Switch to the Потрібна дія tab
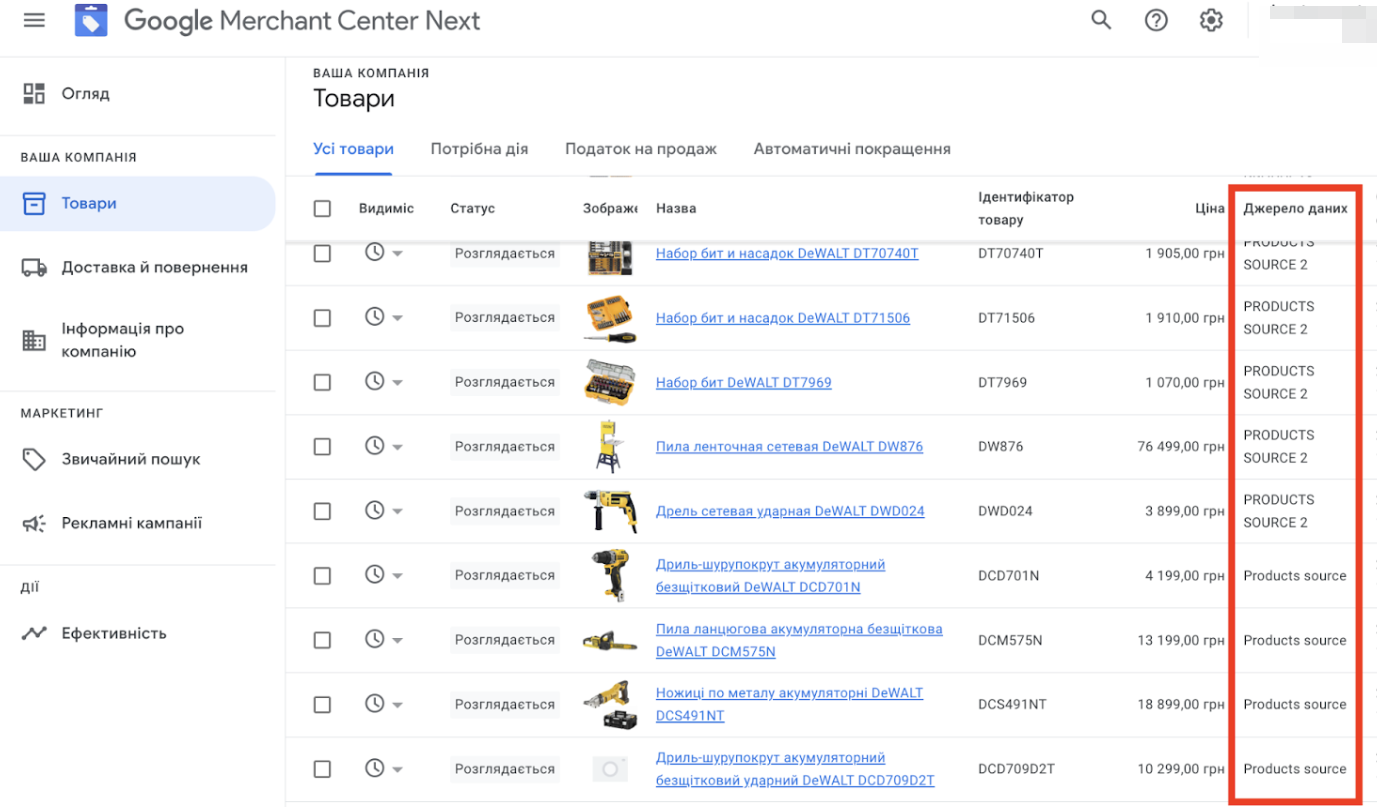 pos(479,148)
